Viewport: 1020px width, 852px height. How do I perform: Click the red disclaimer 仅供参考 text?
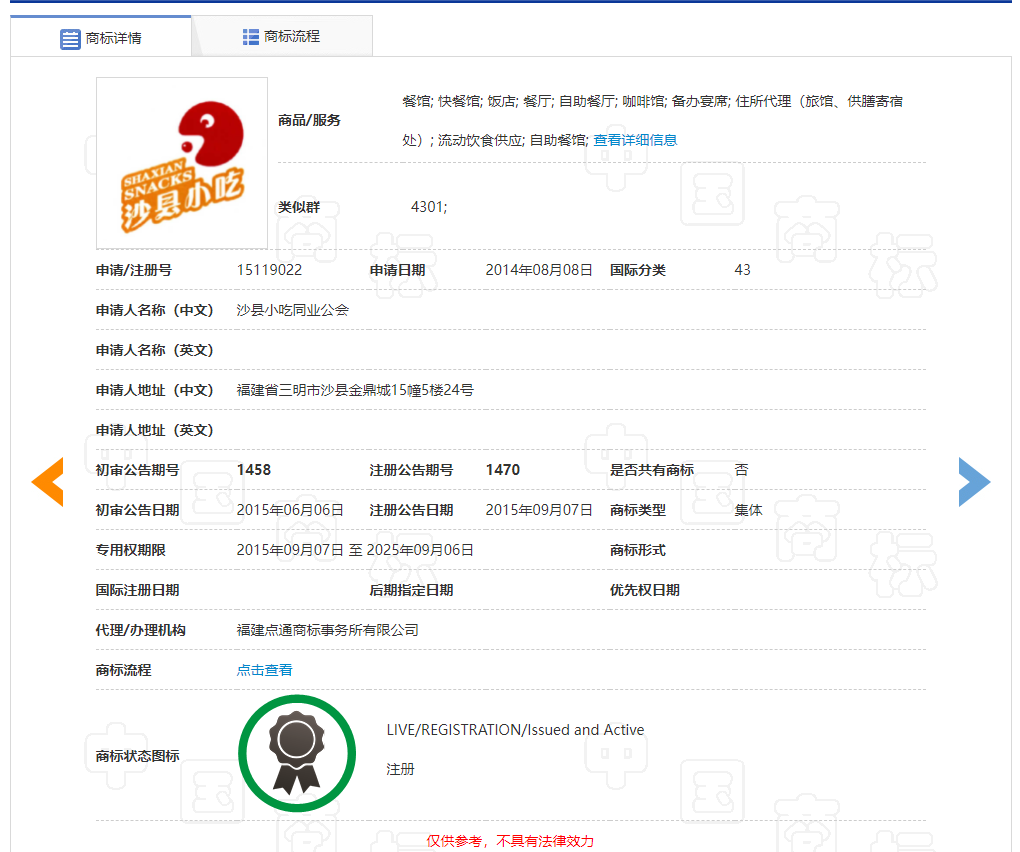(510, 841)
